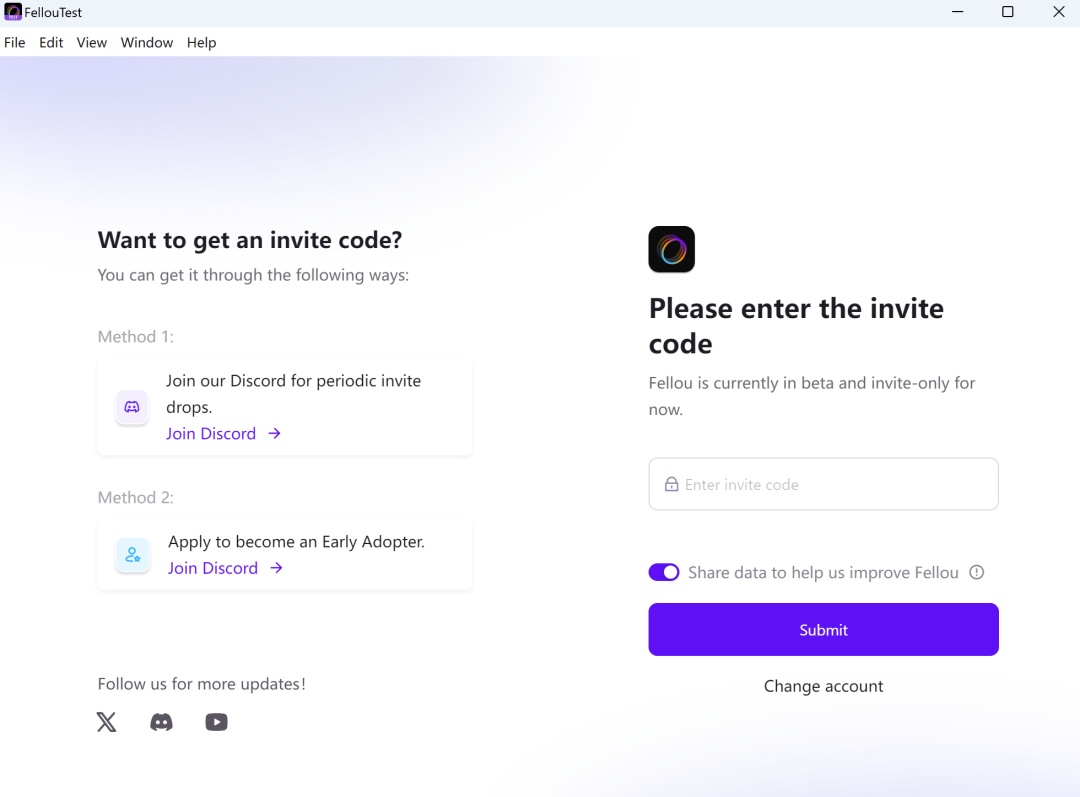Click the info icon beside Share data
The width and height of the screenshot is (1080, 797).
pyautogui.click(x=977, y=573)
